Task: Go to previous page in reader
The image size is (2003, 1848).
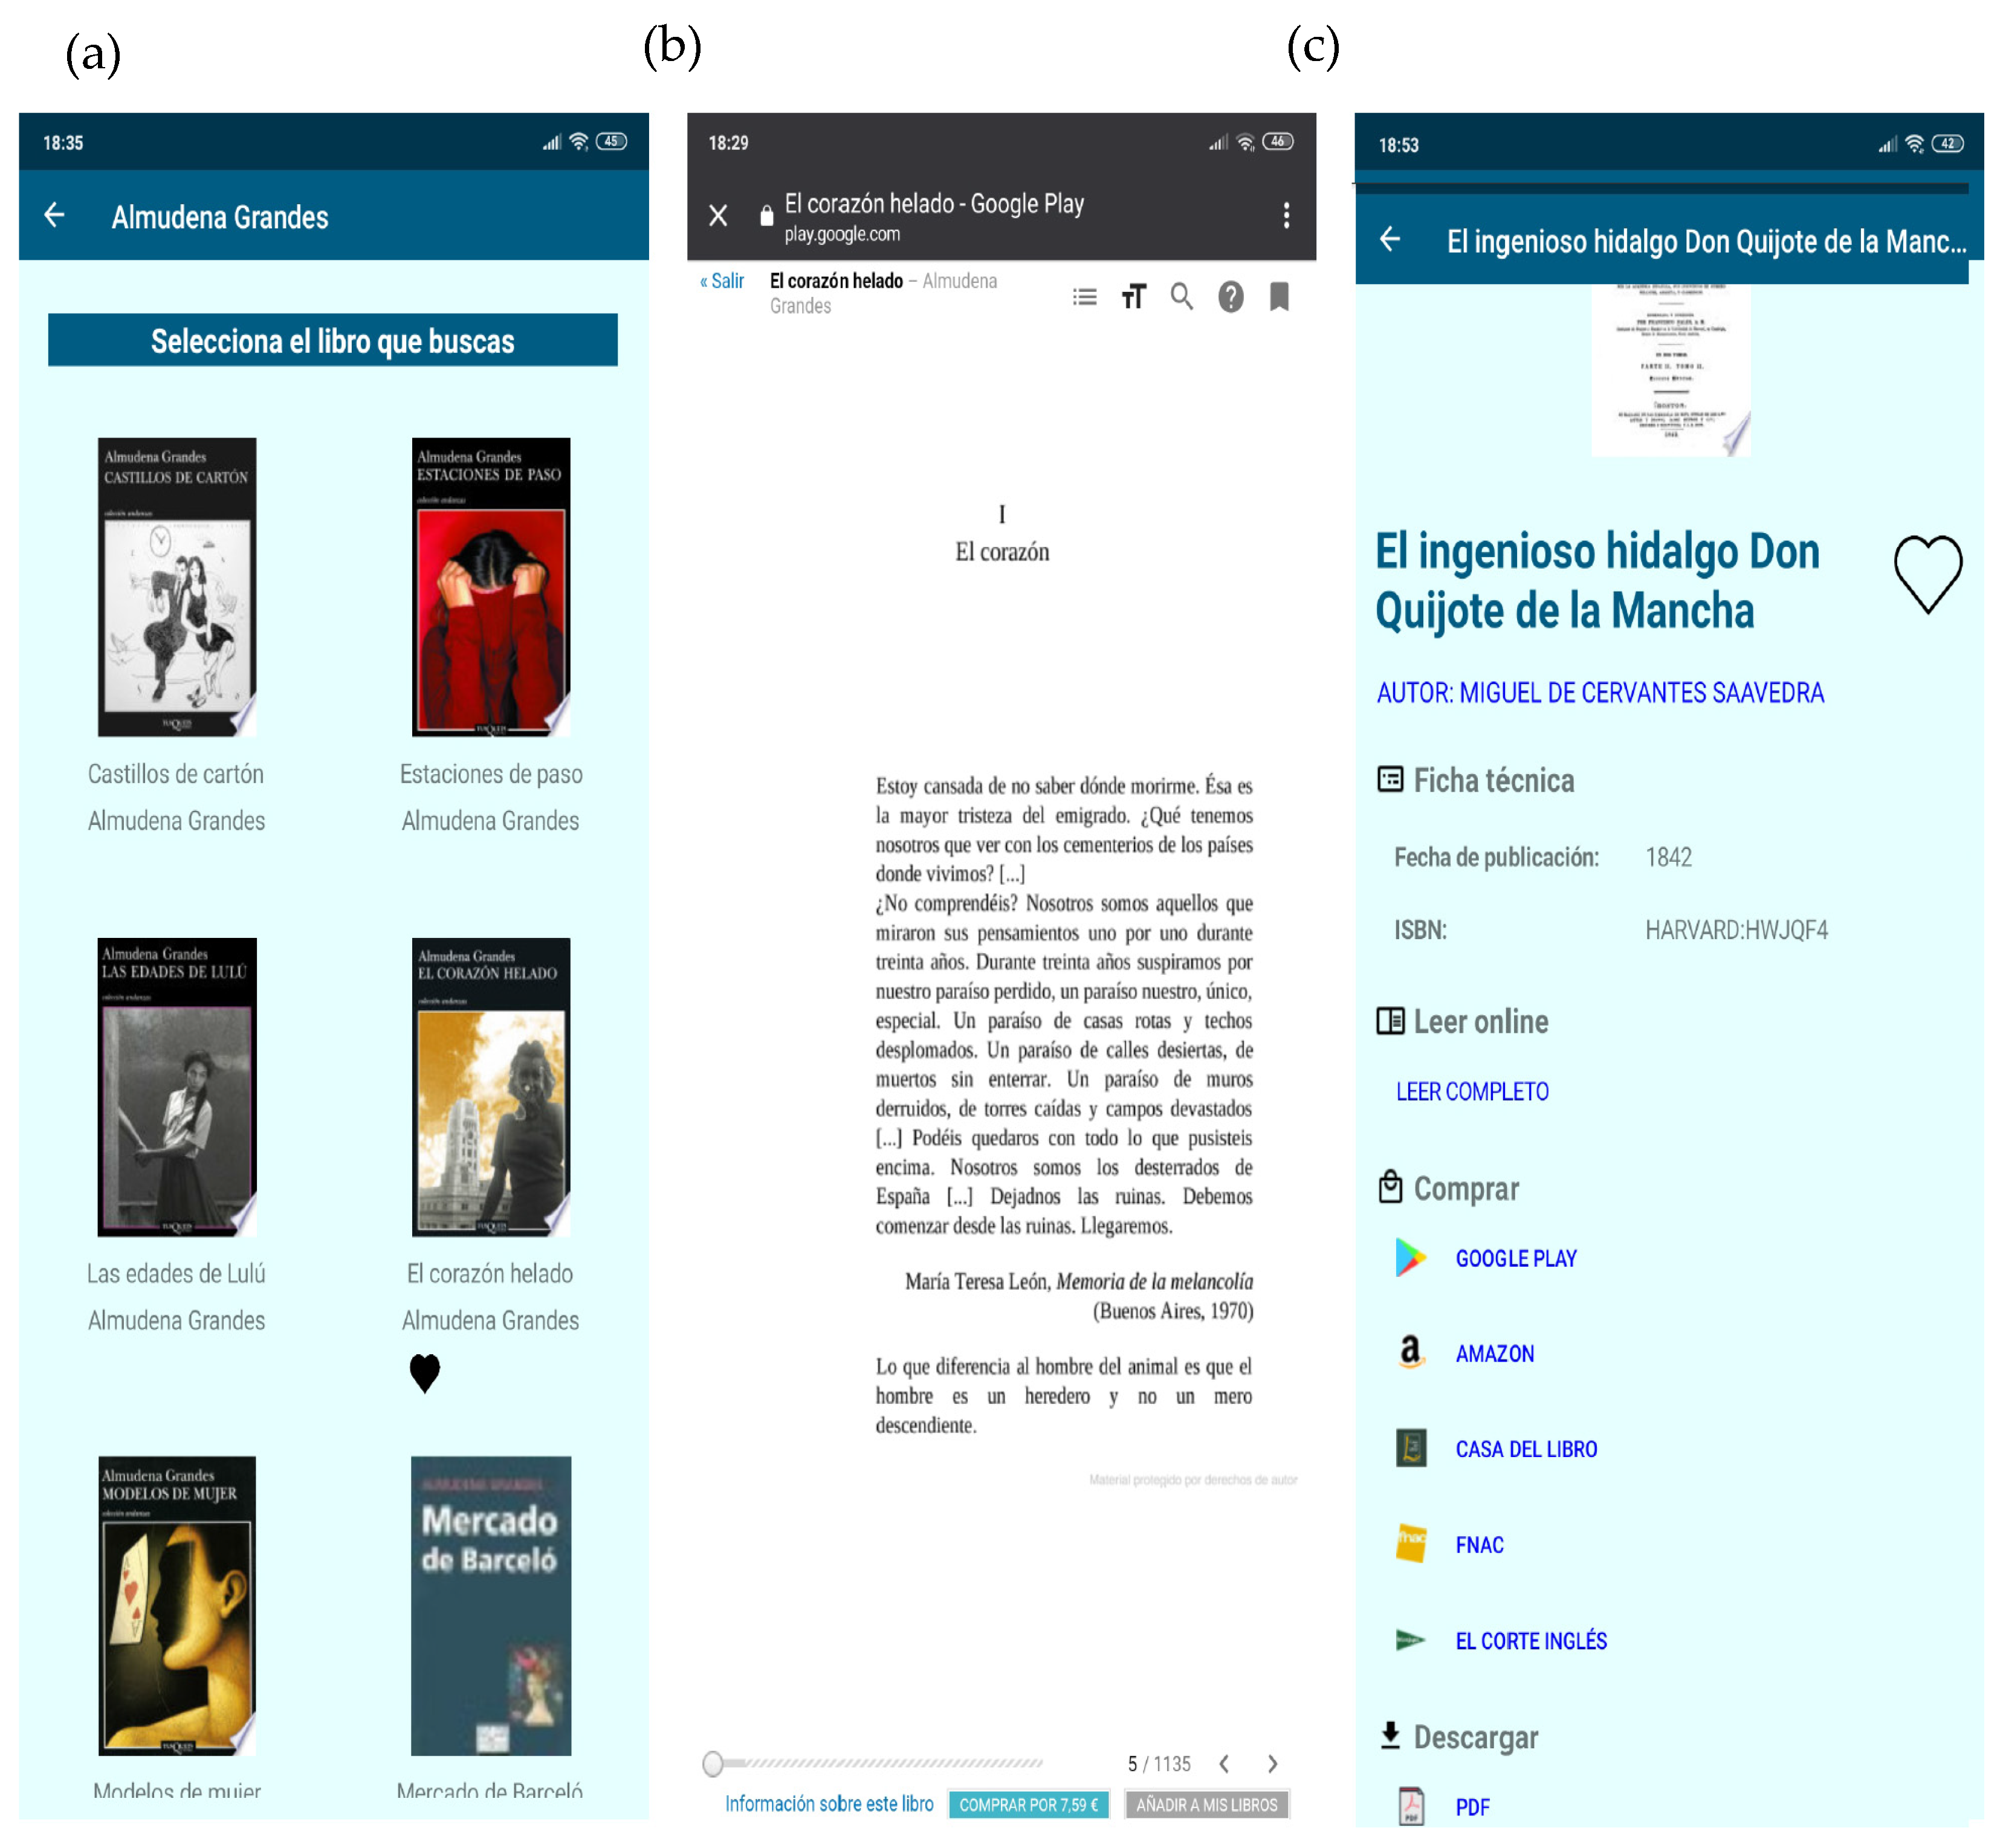Action: pyautogui.click(x=1224, y=1764)
